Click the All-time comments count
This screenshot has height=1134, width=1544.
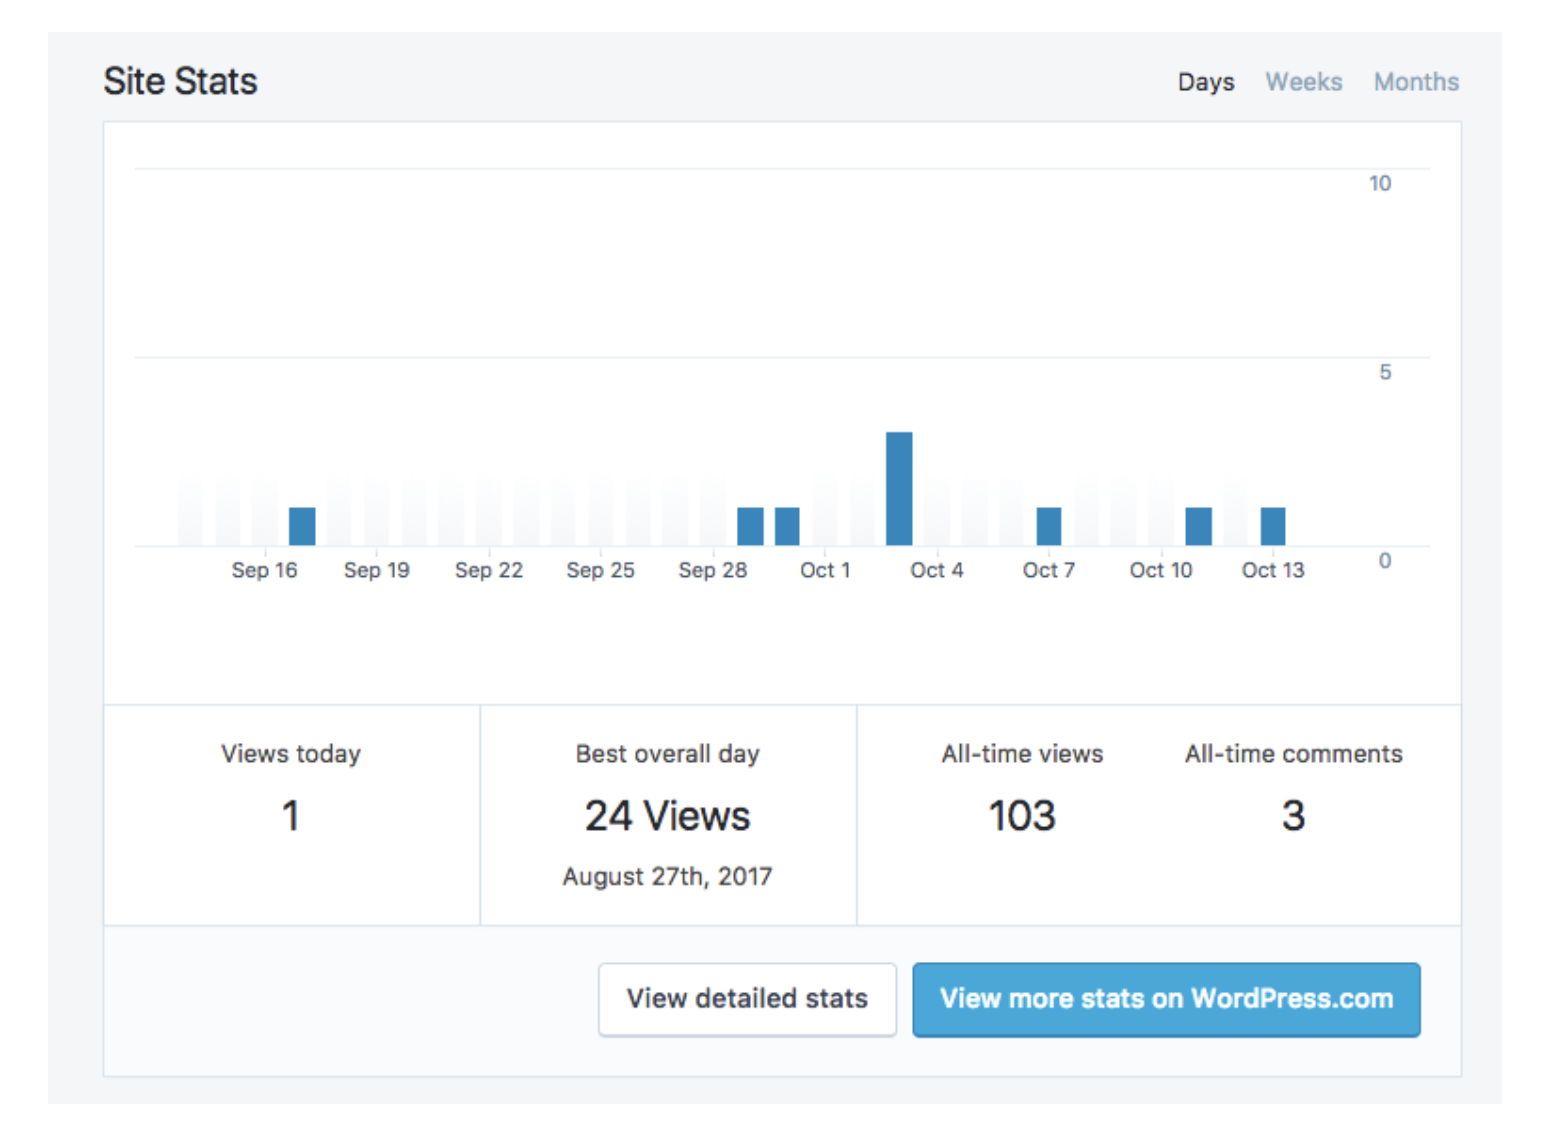coord(1293,816)
